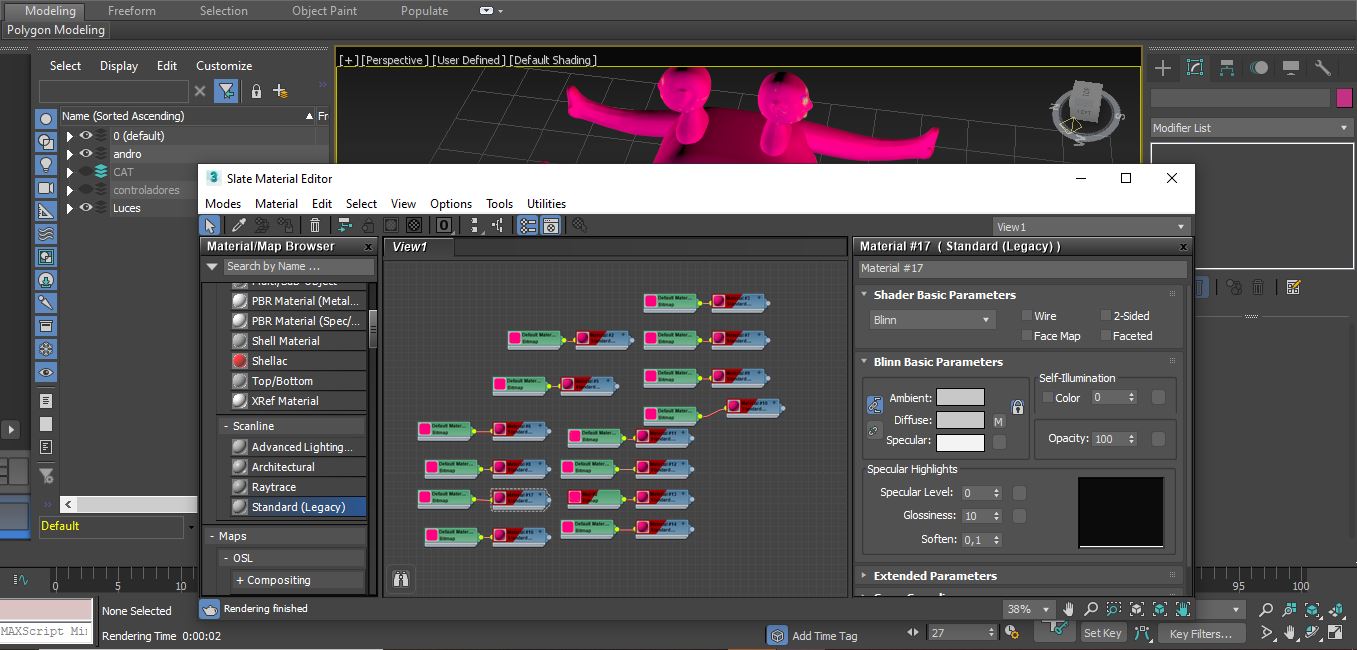Open the Hierarchy tab in command panel
Viewport: 1357px width, 650px height.
(x=1227, y=68)
